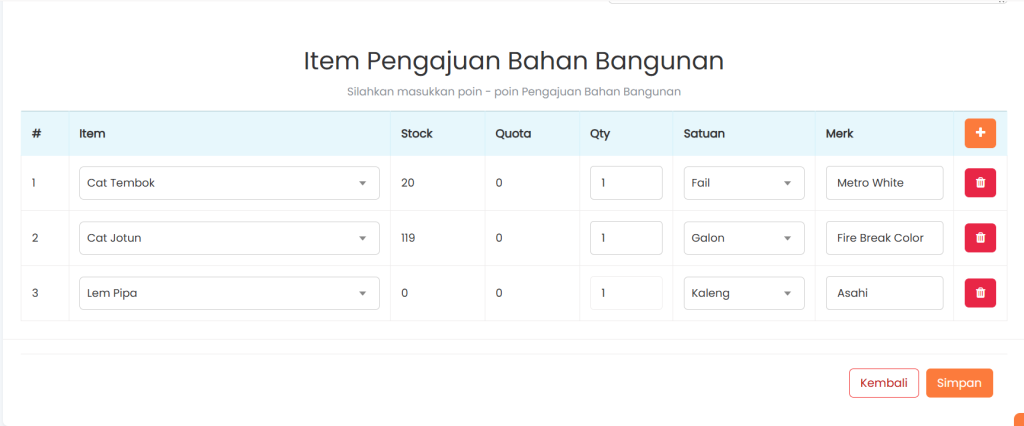Click the Fire Break Color merk field
The image size is (1024, 426).
(885, 238)
